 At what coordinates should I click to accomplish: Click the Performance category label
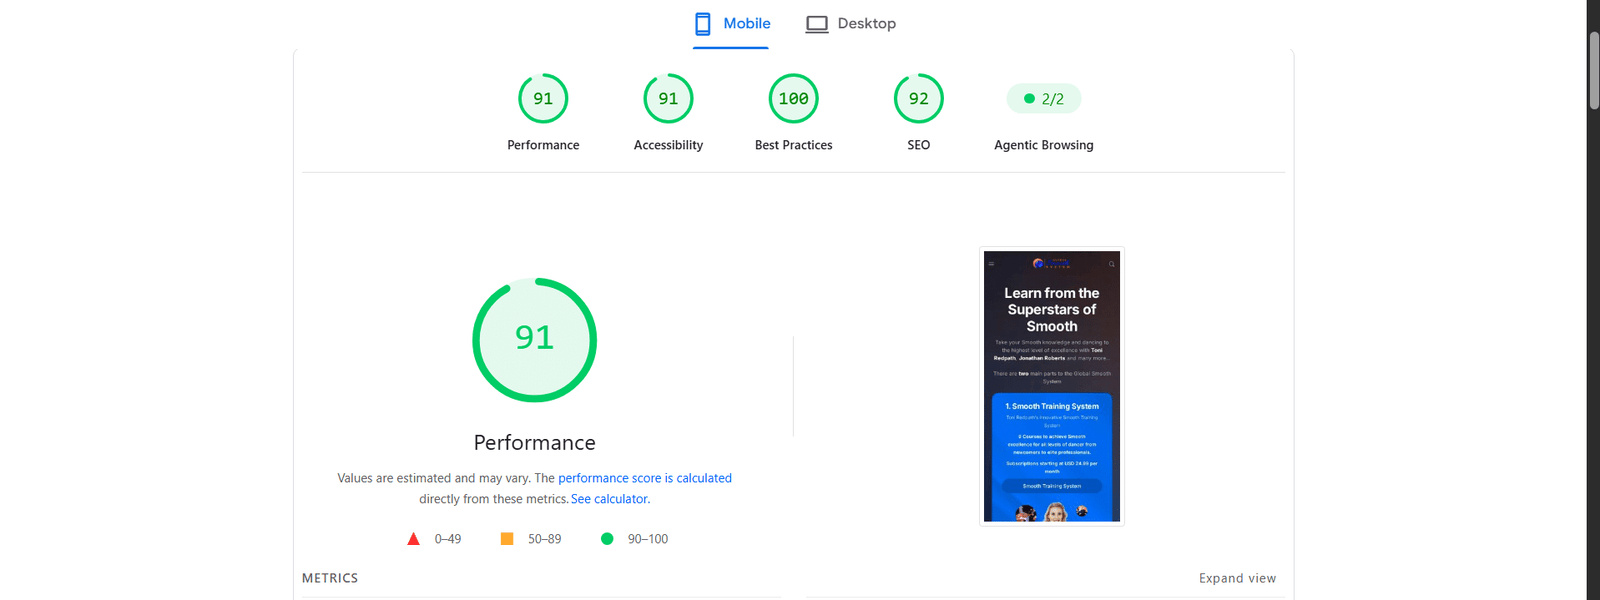coord(543,145)
